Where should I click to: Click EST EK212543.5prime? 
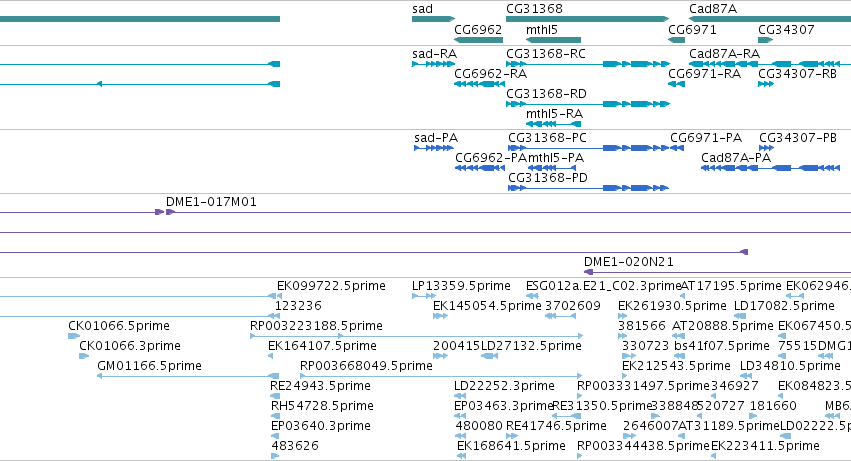pyautogui.click(x=676, y=367)
